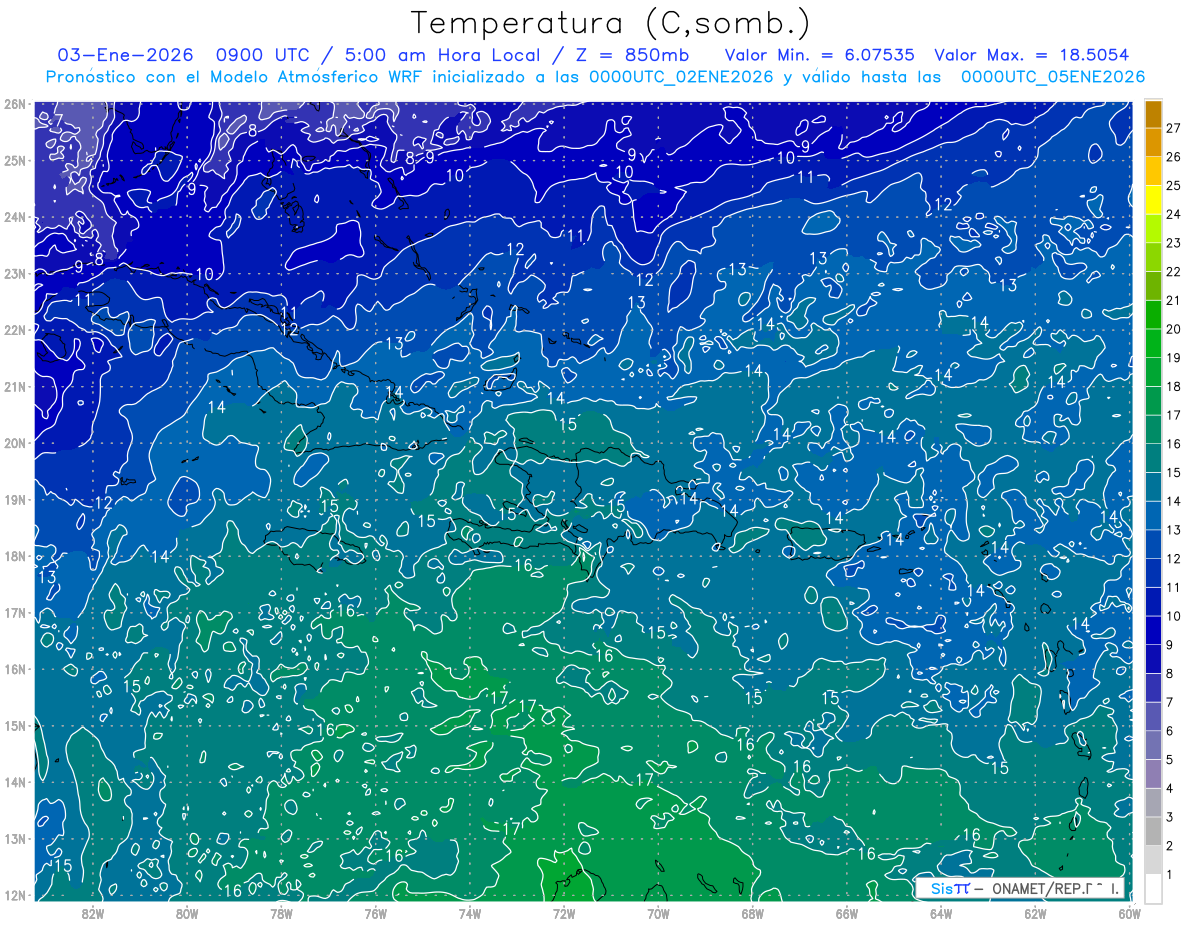Image resolution: width=1200 pixels, height=927 pixels.
Task: Click the '80W' longitude axis label
Action: (x=187, y=913)
